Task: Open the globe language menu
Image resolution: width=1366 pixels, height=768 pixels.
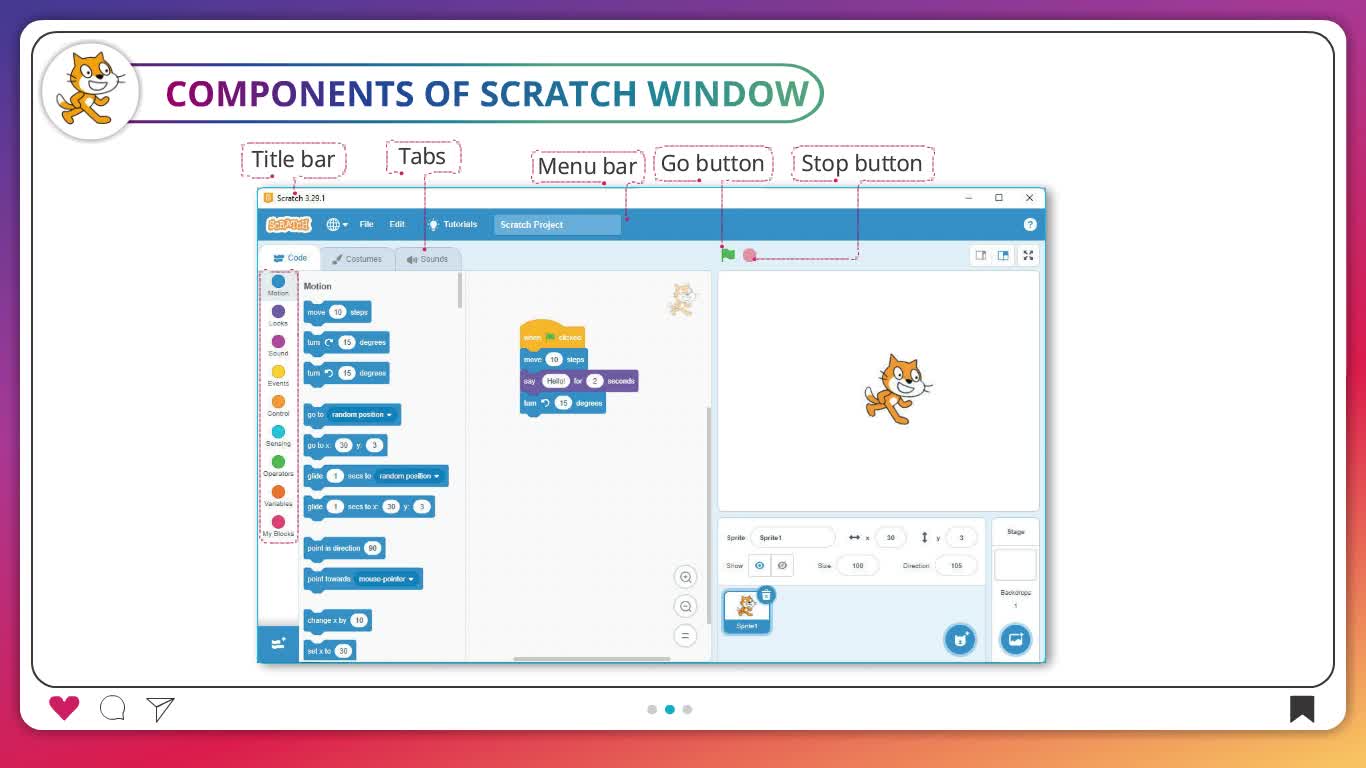Action: coord(337,225)
